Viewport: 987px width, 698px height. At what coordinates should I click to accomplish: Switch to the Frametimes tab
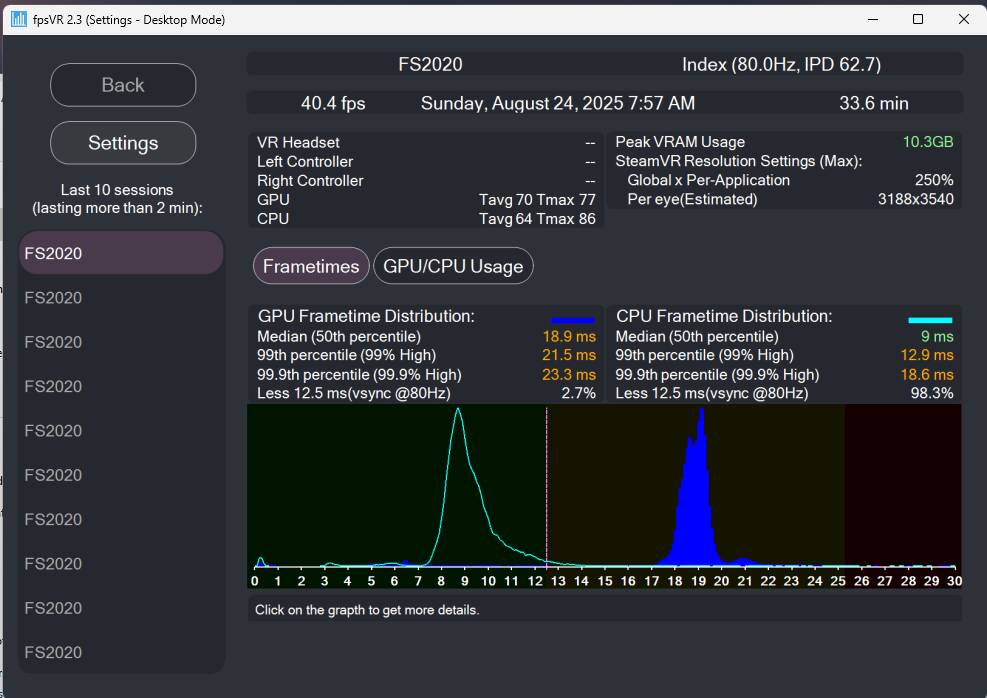(311, 266)
